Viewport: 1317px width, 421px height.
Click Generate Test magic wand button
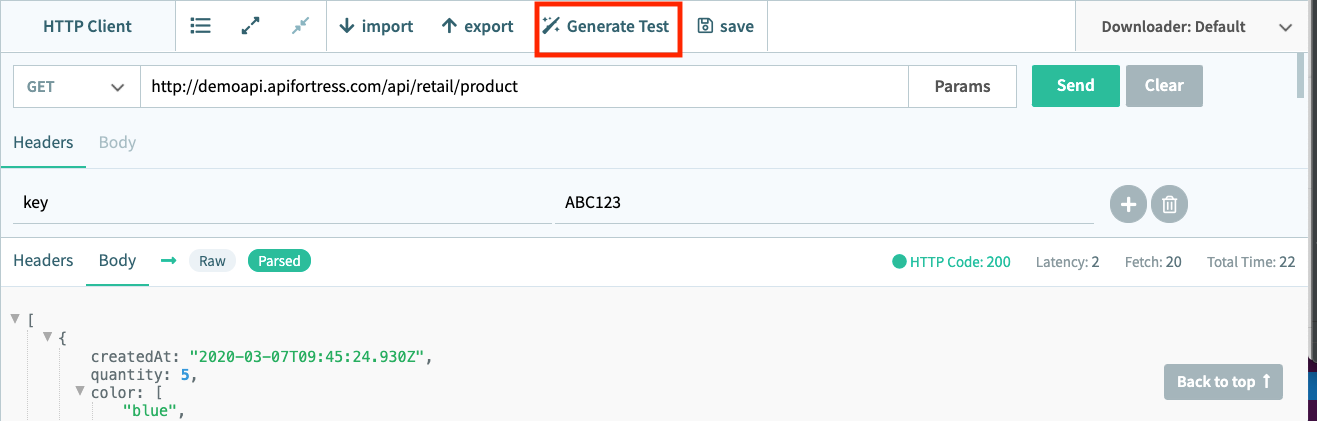[606, 27]
